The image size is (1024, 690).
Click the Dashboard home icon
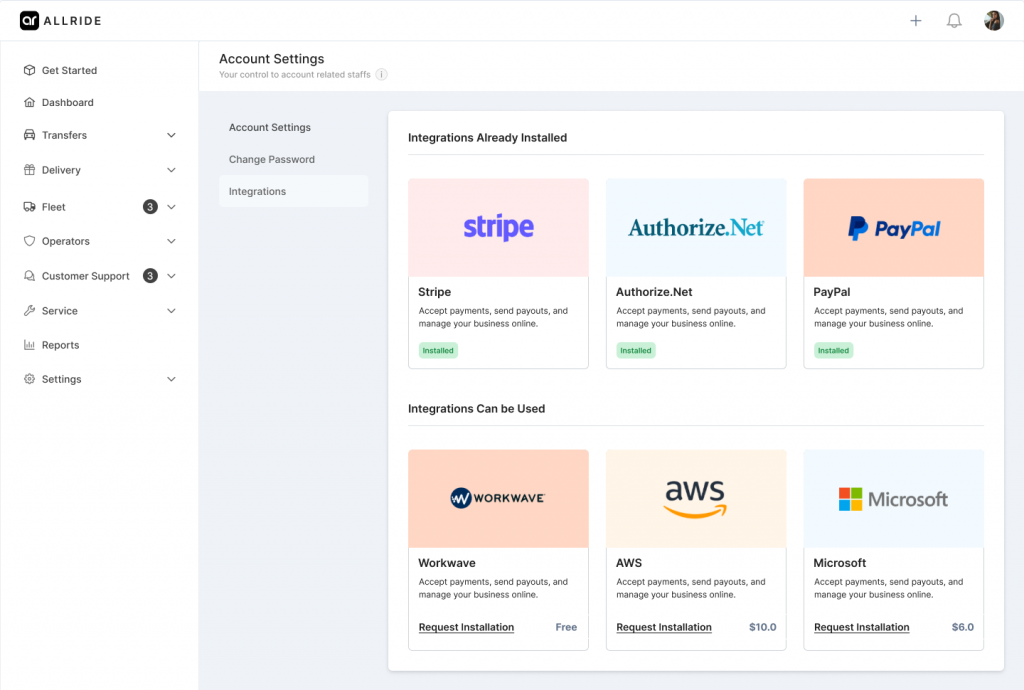pos(29,102)
